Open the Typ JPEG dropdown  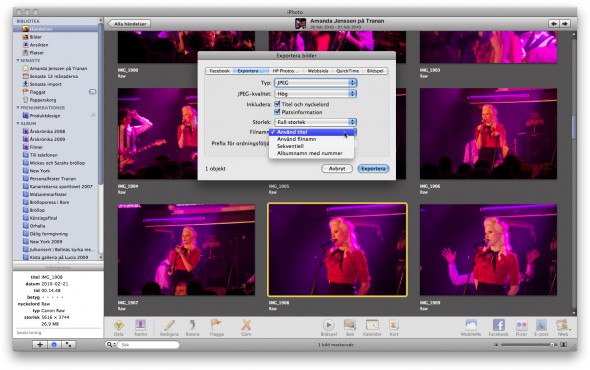[x=315, y=82]
